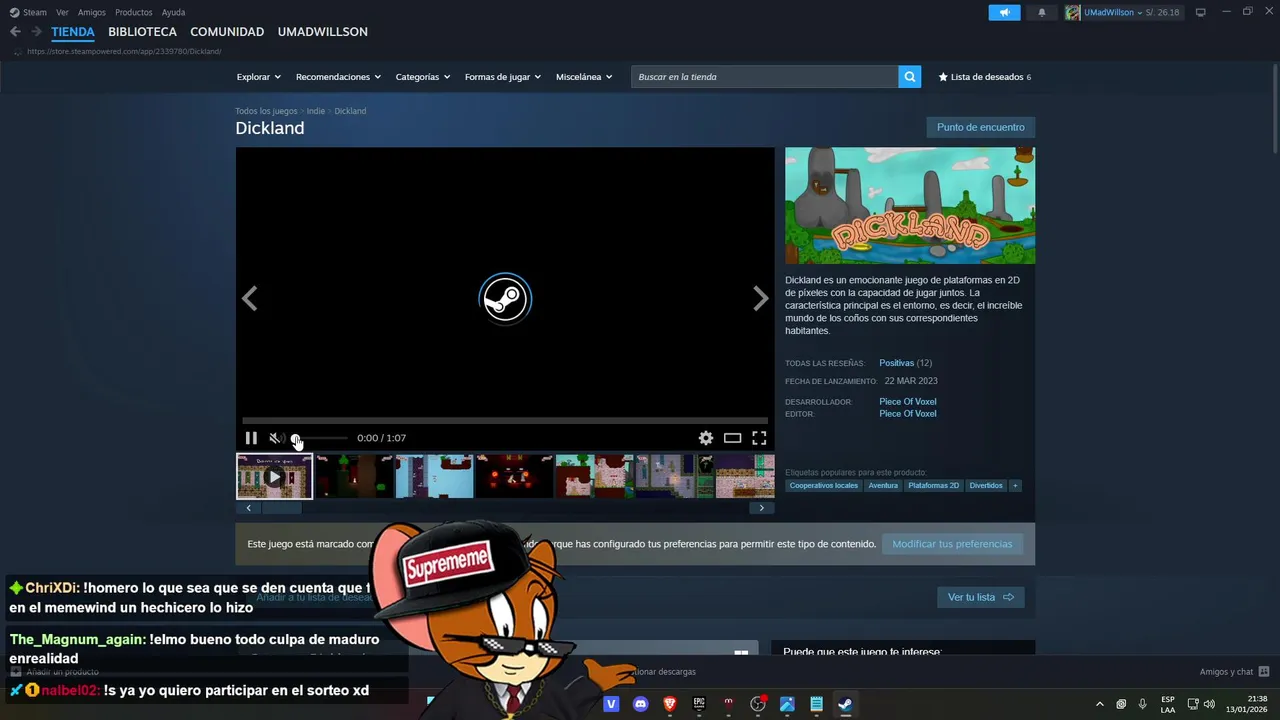Viewport: 1280px width, 720px height.
Task: Click the 'Ver tu lista' button
Action: tap(980, 597)
